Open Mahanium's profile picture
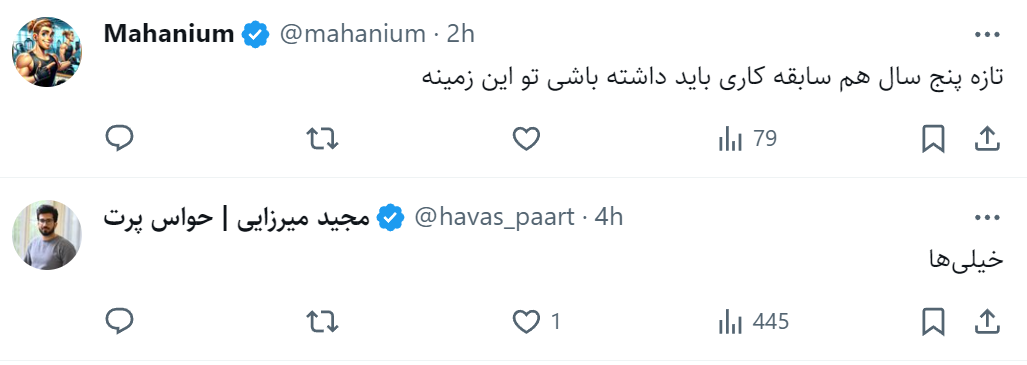This screenshot has height=365, width=1027. coord(47,52)
